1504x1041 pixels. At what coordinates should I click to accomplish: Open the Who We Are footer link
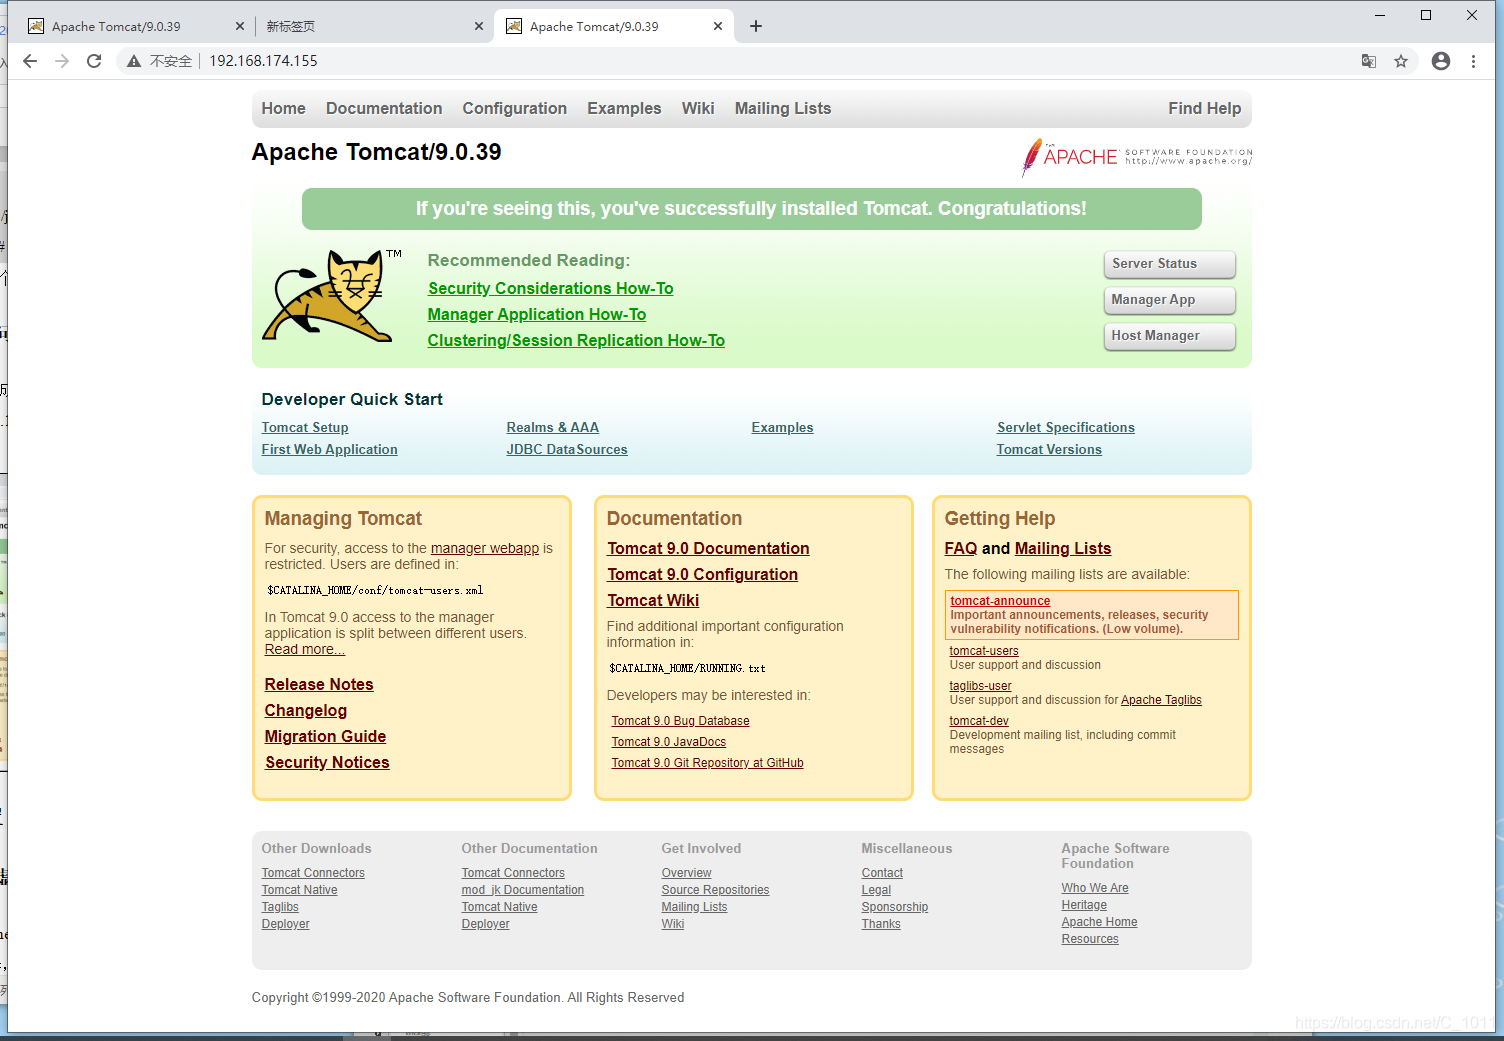tap(1094, 888)
